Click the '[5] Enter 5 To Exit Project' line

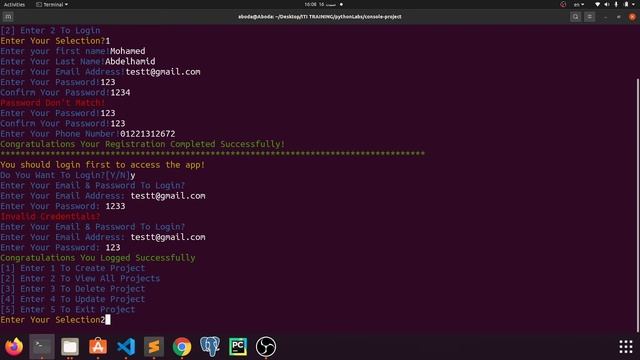pyautogui.click(x=68, y=309)
